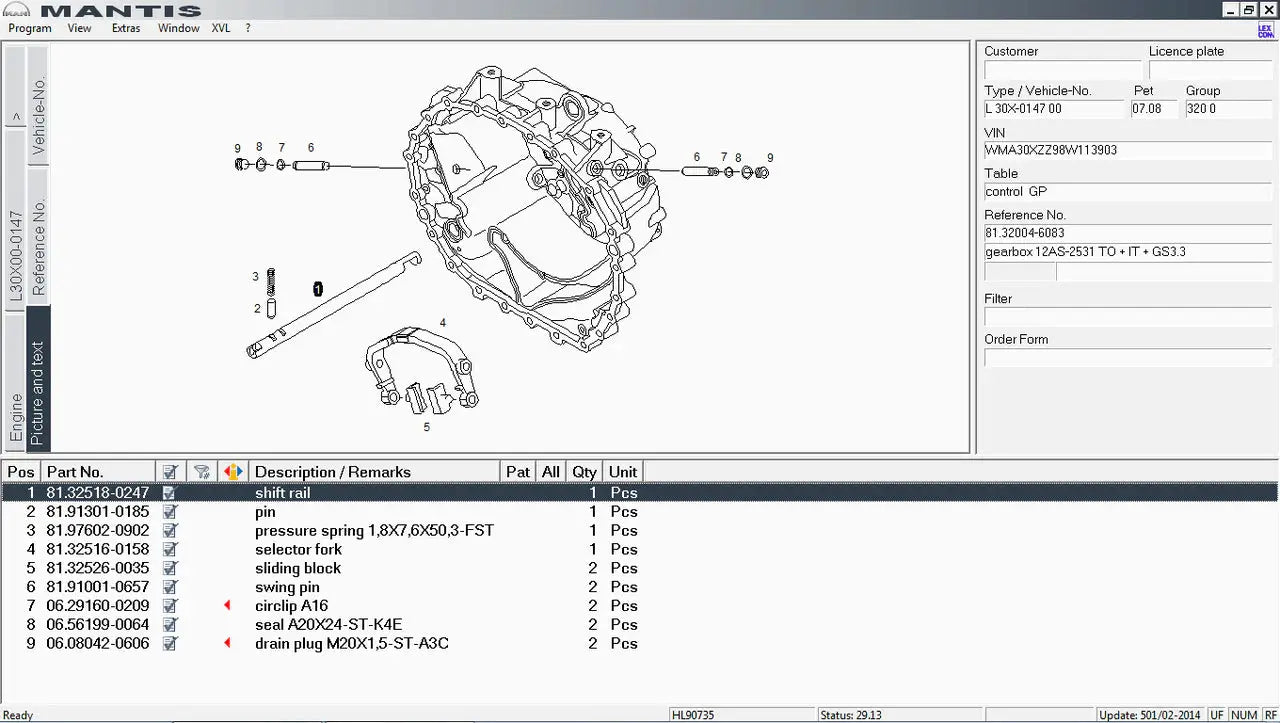
Task: Toggle the checkbox on the seal A20X24-ST-K4E row
Action: [x=170, y=624]
